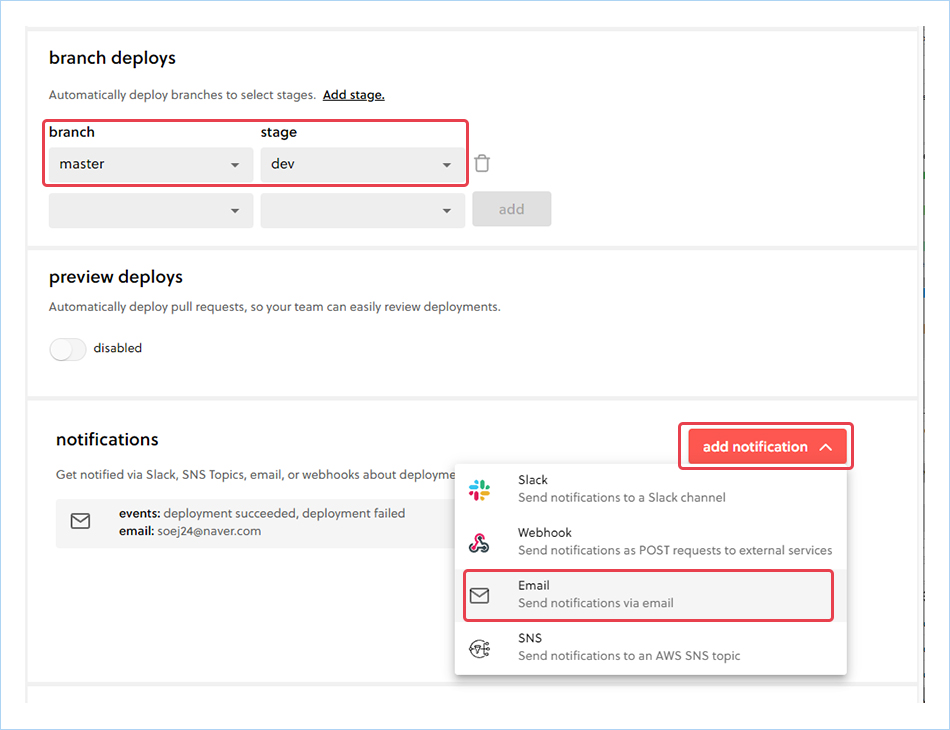Click envelope icon of existing email notification
This screenshot has width=950, height=730.
[x=80, y=521]
